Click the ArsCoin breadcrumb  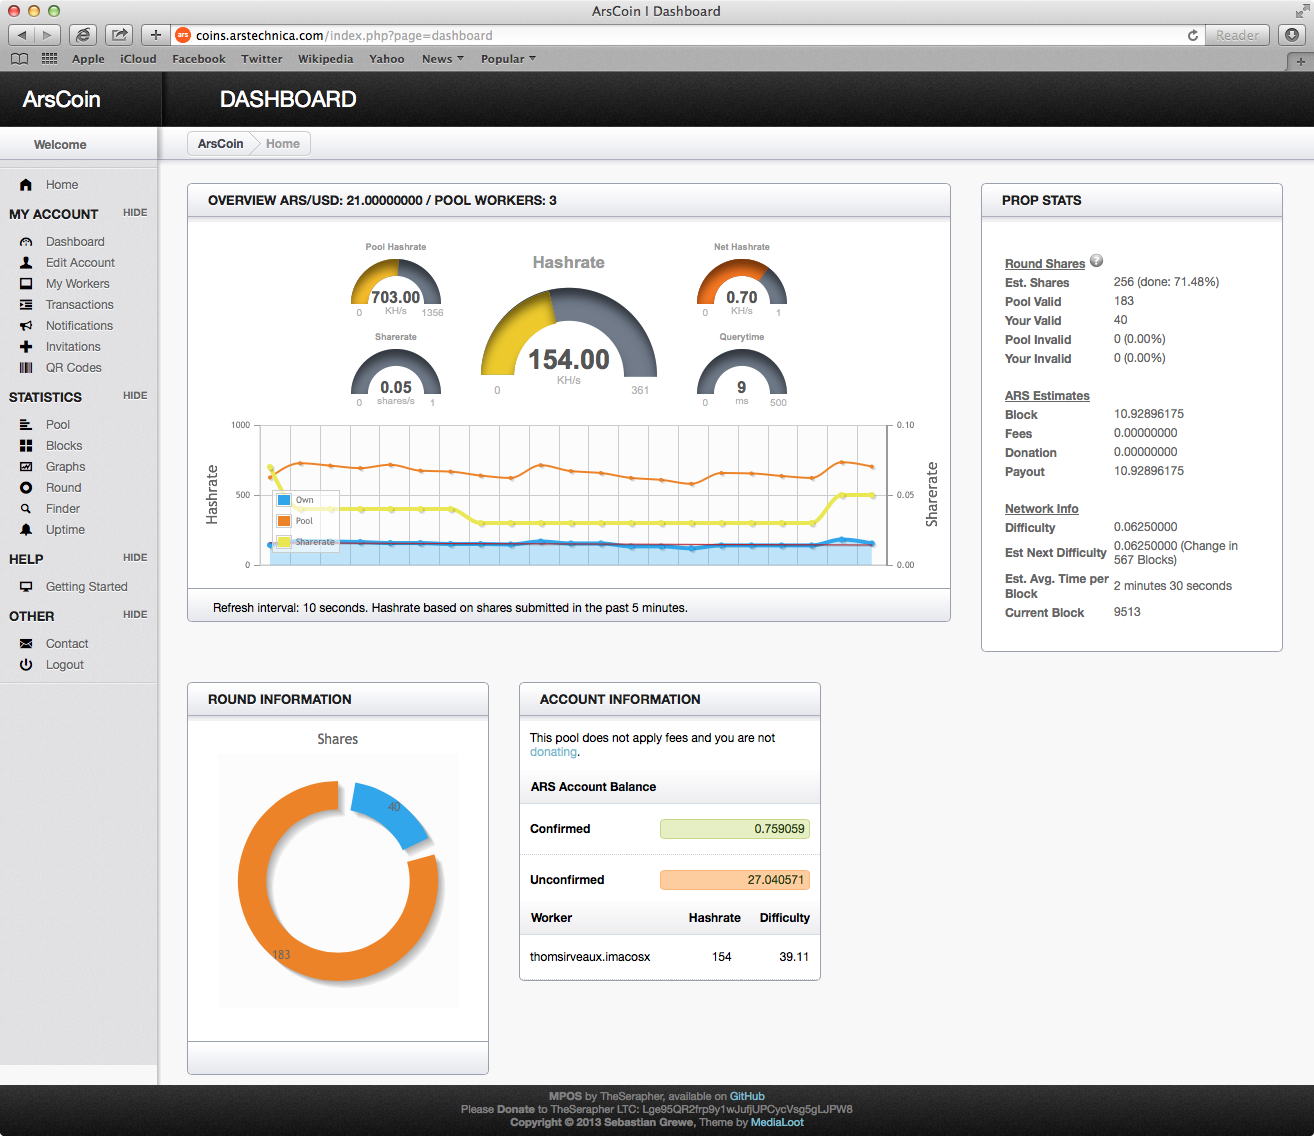220,144
